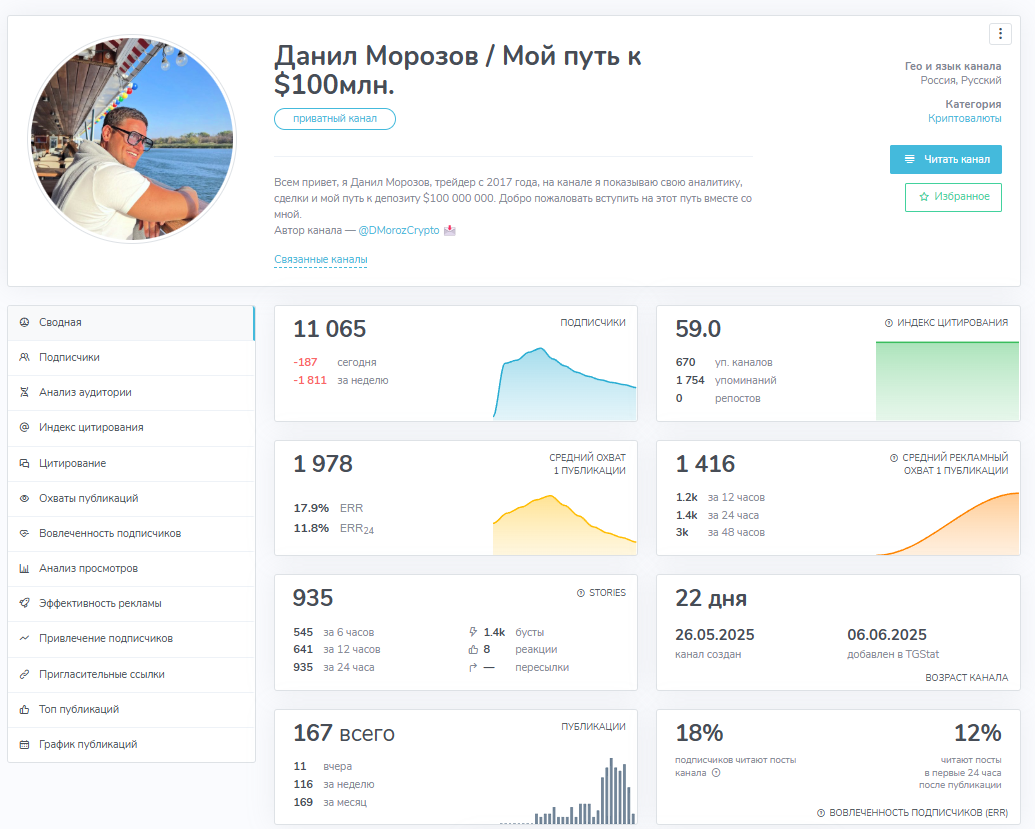This screenshot has height=829, width=1035.
Task: Click the publications bar chart
Action: [x=568, y=791]
